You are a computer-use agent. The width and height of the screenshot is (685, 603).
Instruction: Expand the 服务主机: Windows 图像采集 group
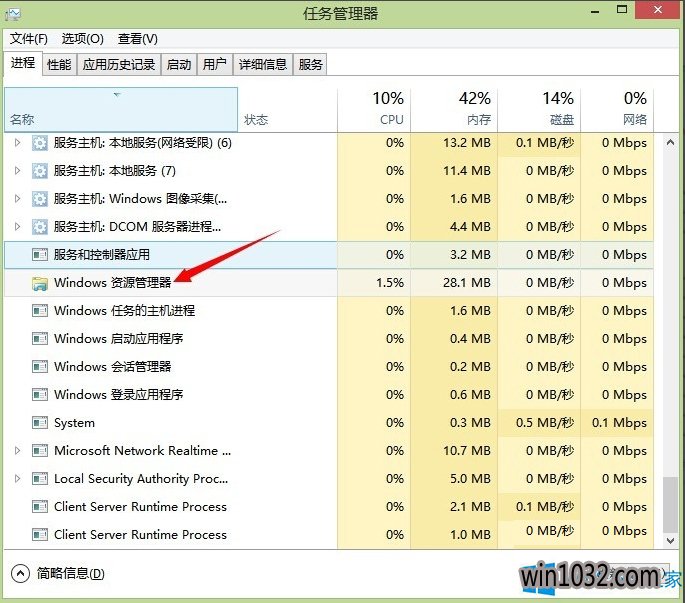tap(17, 199)
